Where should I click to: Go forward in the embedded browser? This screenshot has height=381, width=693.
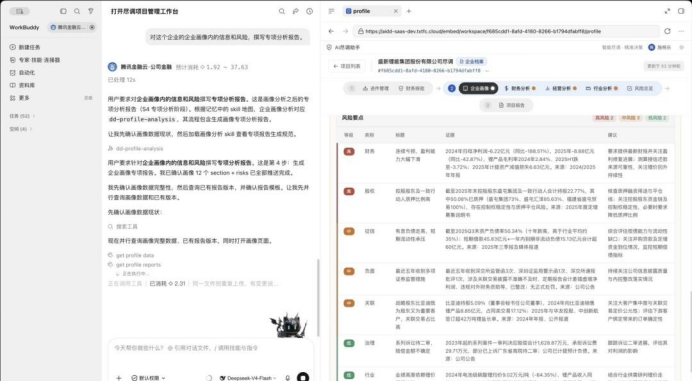345,31
